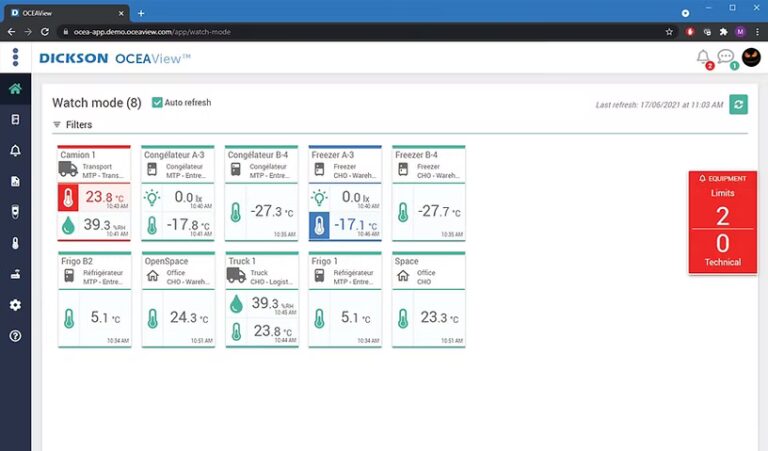Click the alarms bell icon in sidebar
768x451 pixels.
click(15, 150)
